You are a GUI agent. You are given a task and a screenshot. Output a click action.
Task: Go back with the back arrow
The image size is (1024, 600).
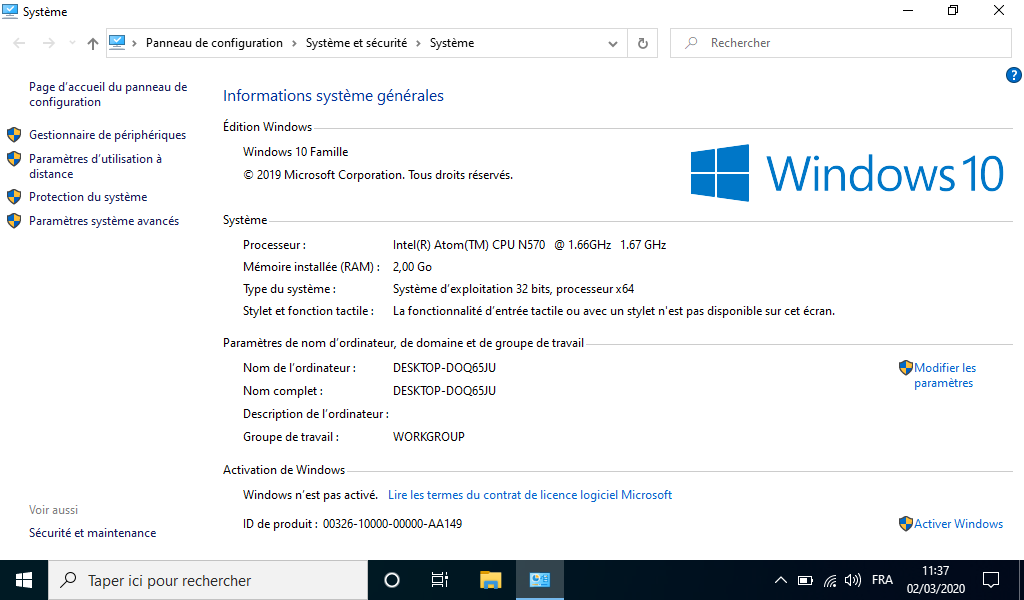point(20,43)
